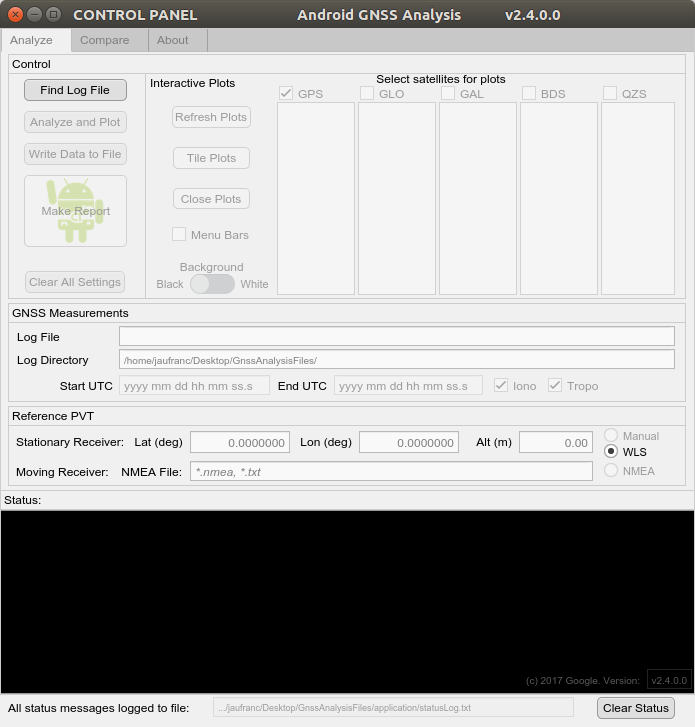Click the Find Log File button

(x=75, y=90)
